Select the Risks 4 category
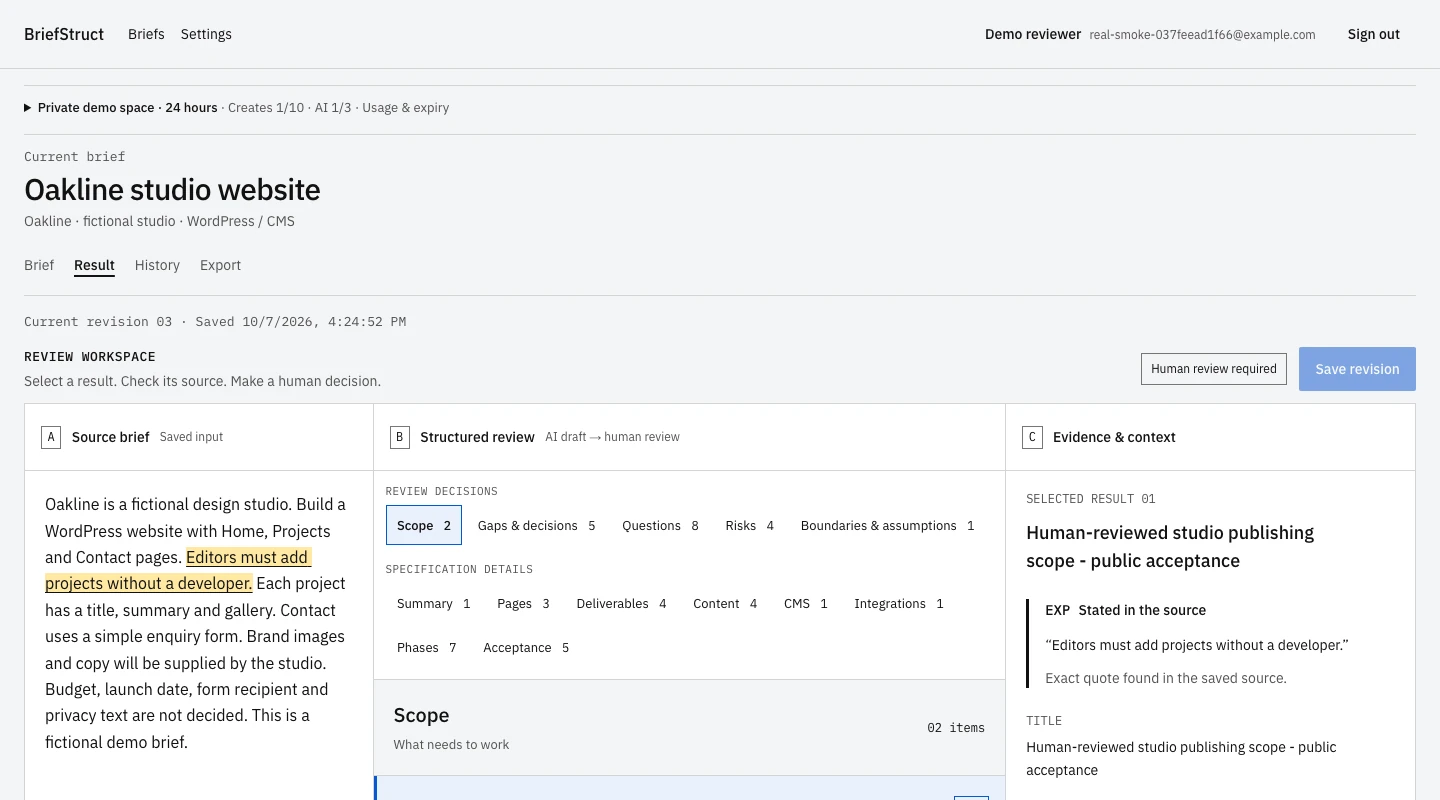This screenshot has width=1440, height=800. click(750, 525)
